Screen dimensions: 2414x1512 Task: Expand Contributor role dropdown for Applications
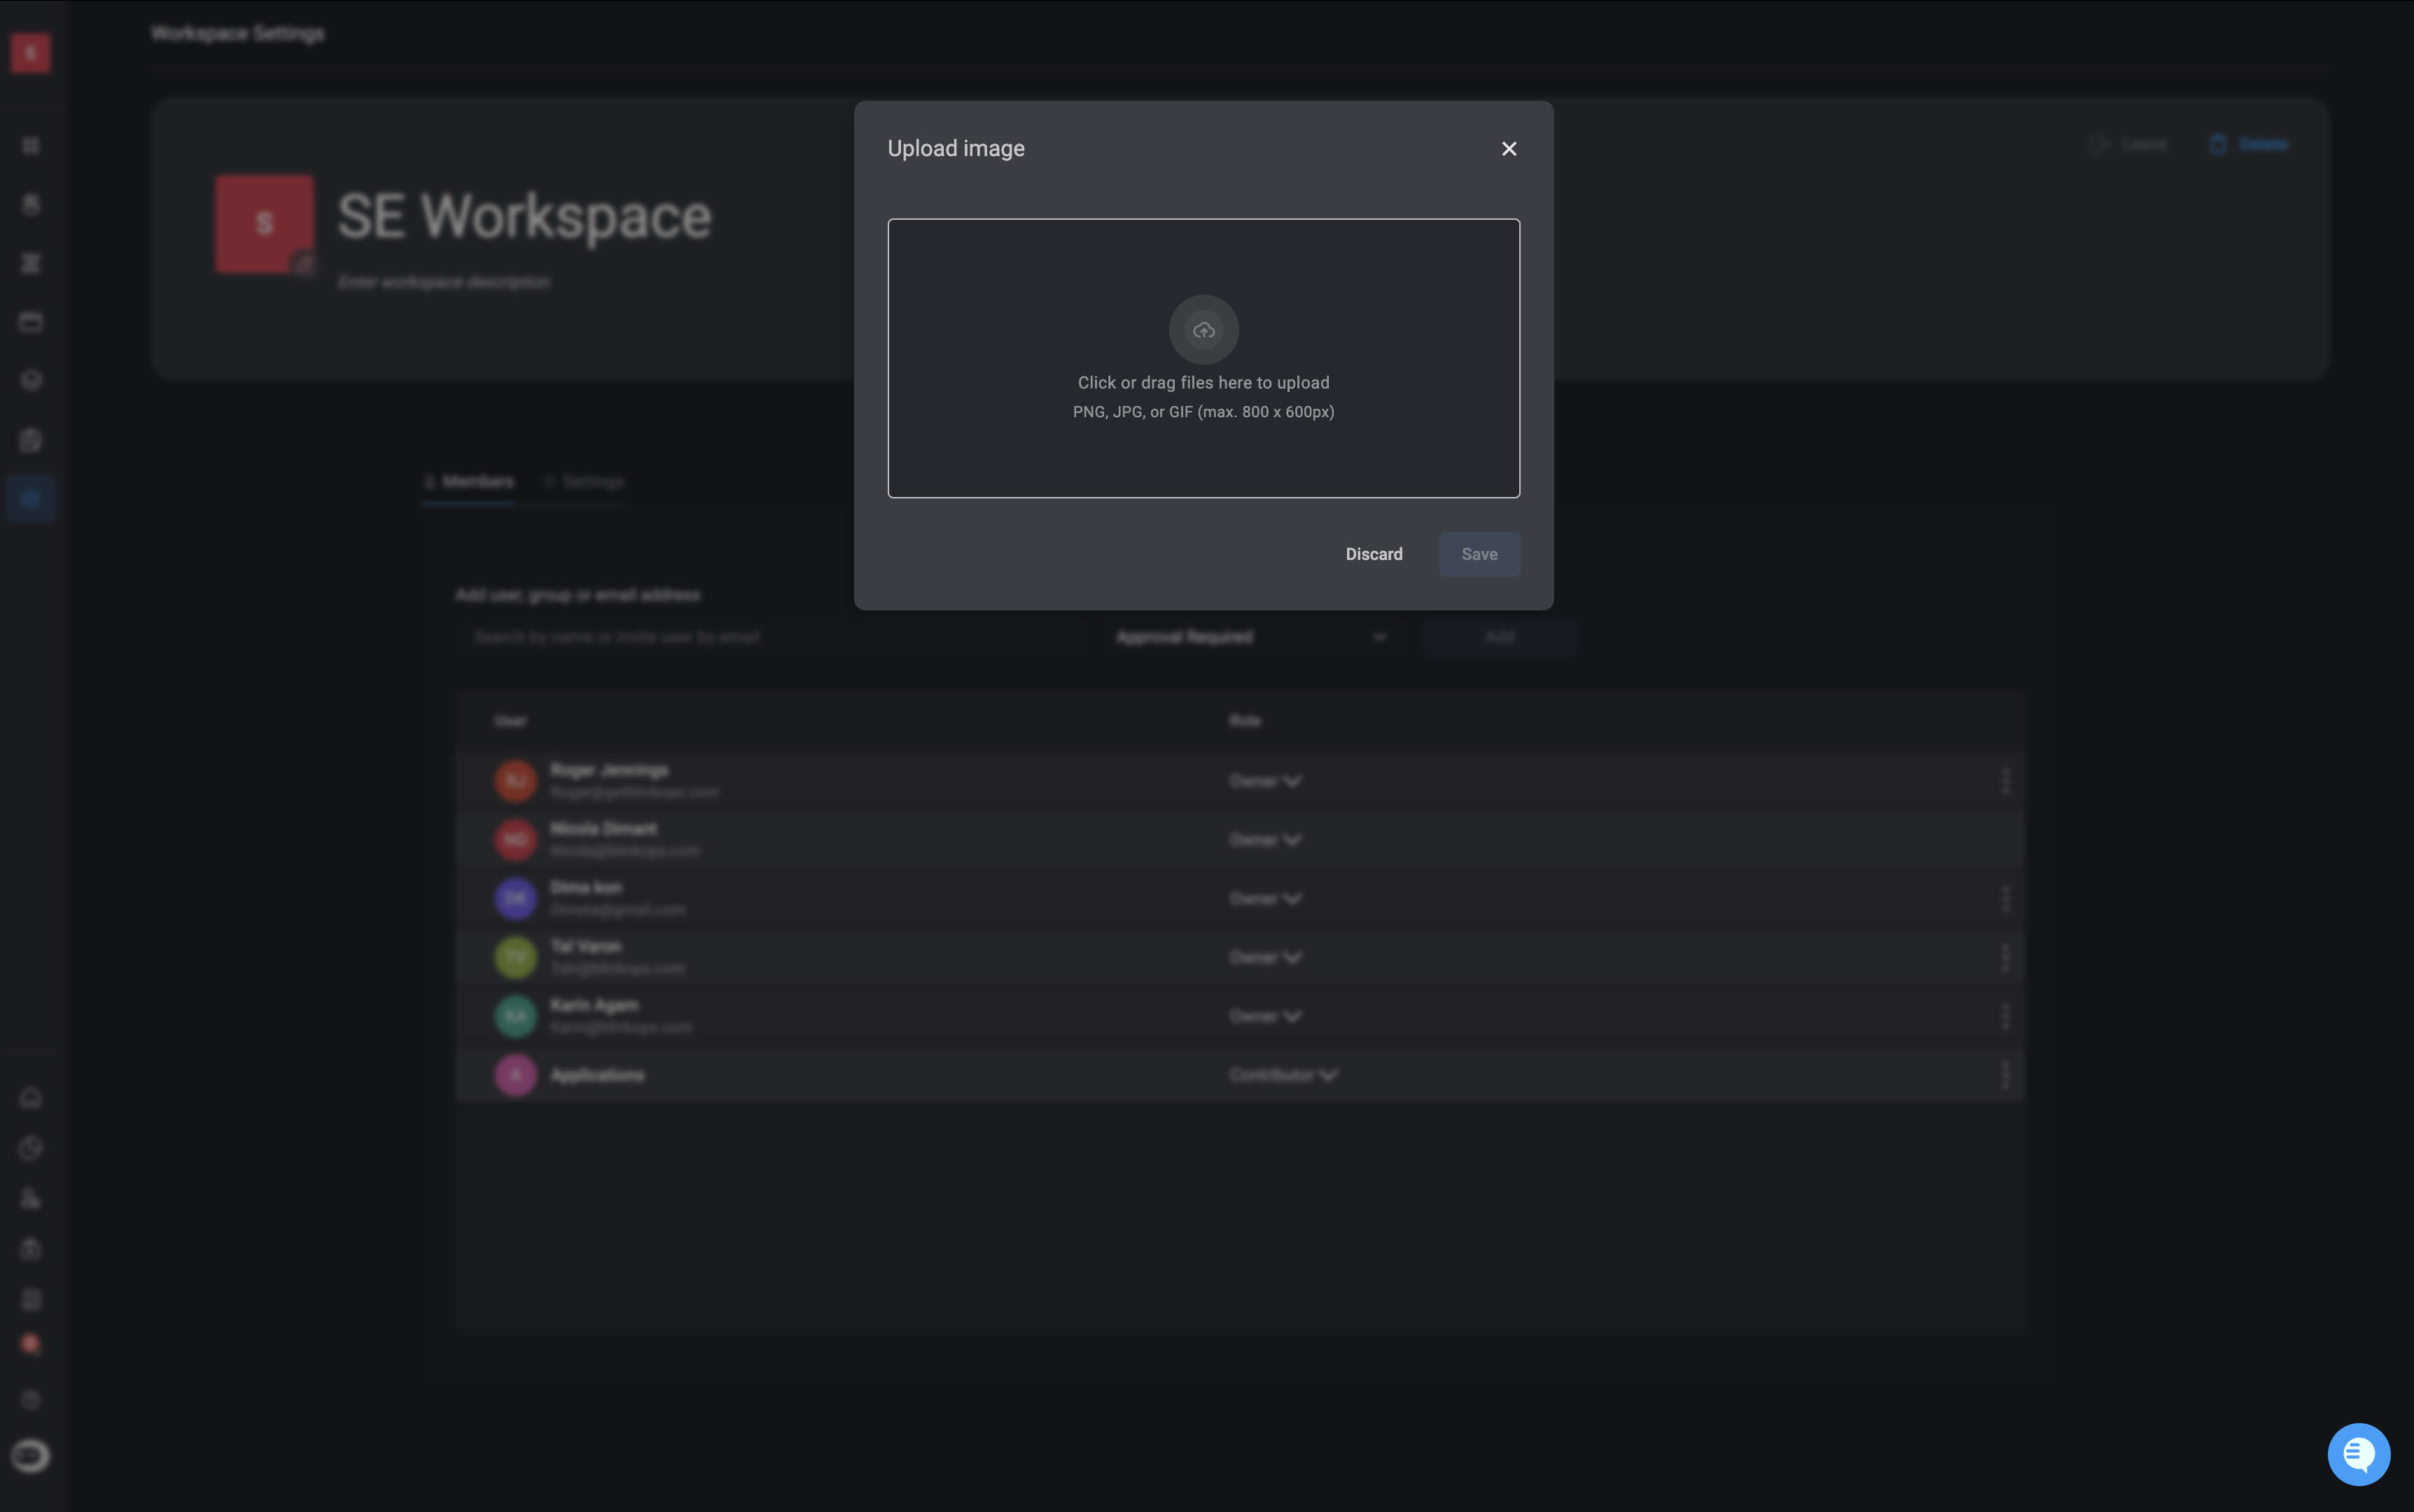[1282, 1075]
